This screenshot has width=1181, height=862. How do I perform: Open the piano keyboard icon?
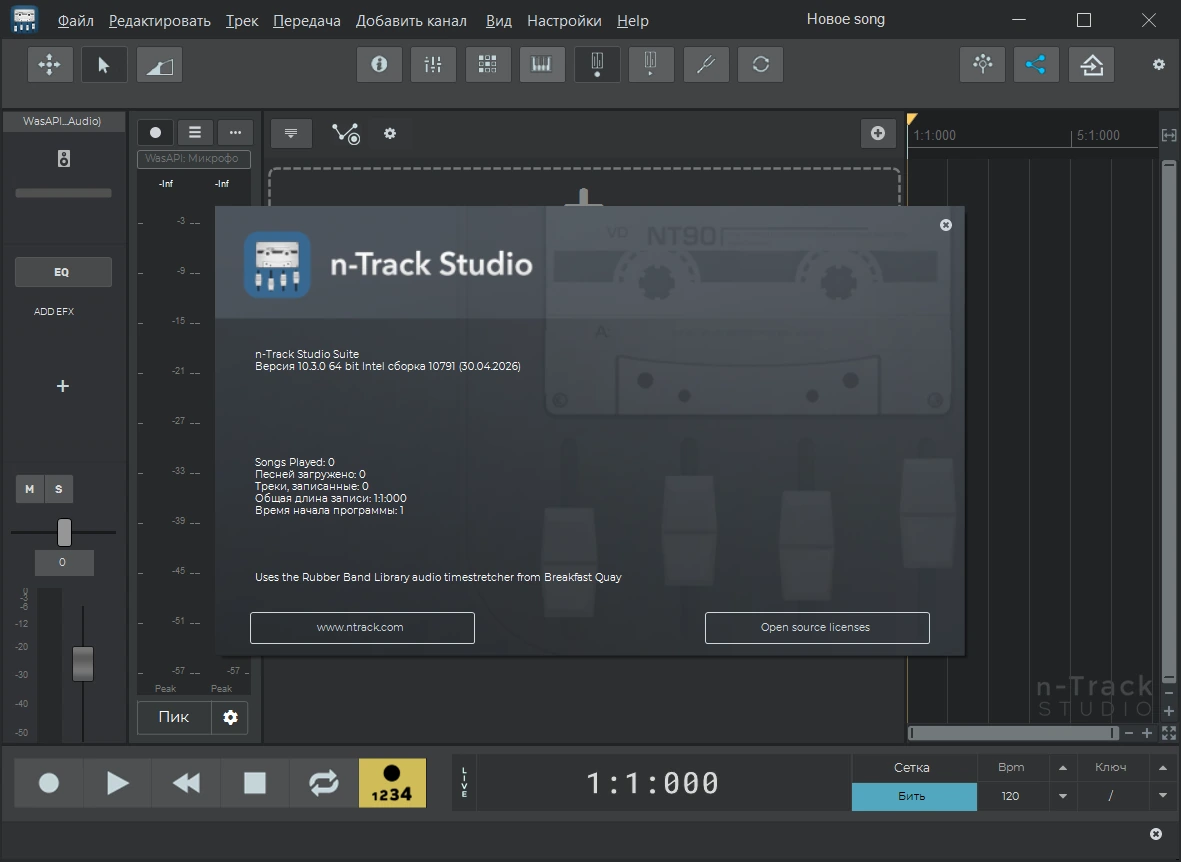[542, 64]
